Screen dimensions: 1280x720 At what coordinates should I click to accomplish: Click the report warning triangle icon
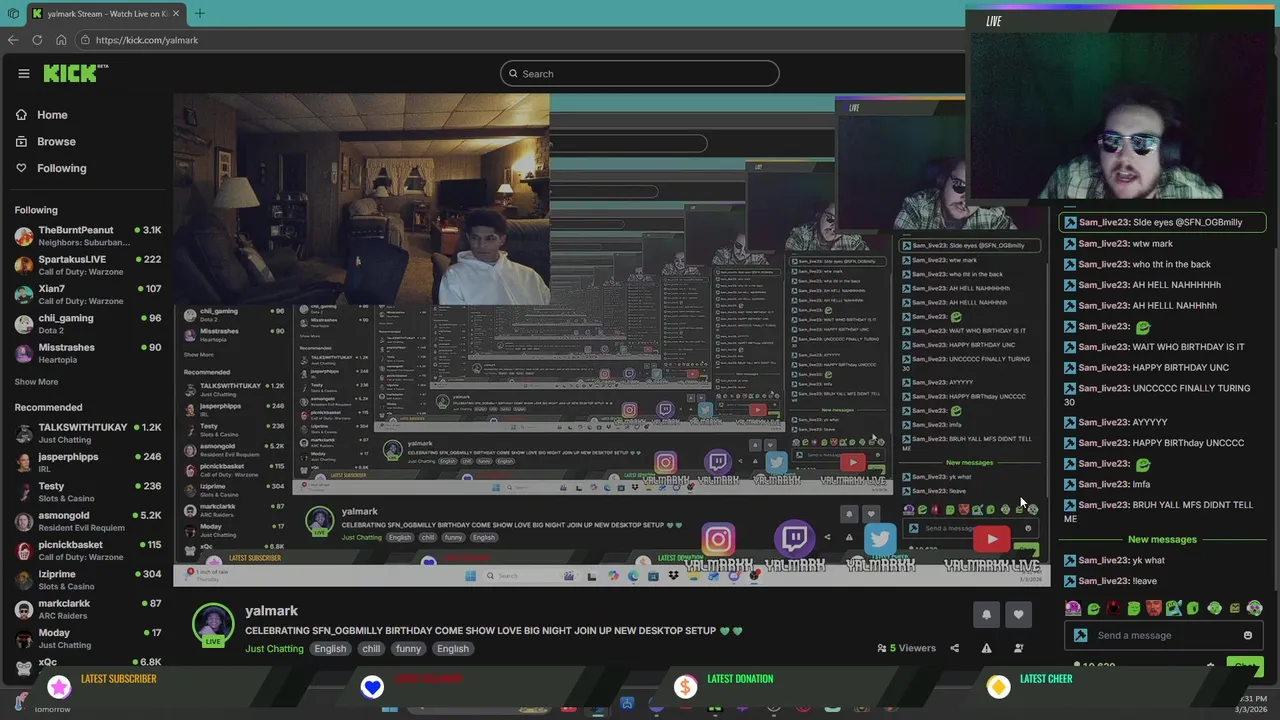click(986, 648)
